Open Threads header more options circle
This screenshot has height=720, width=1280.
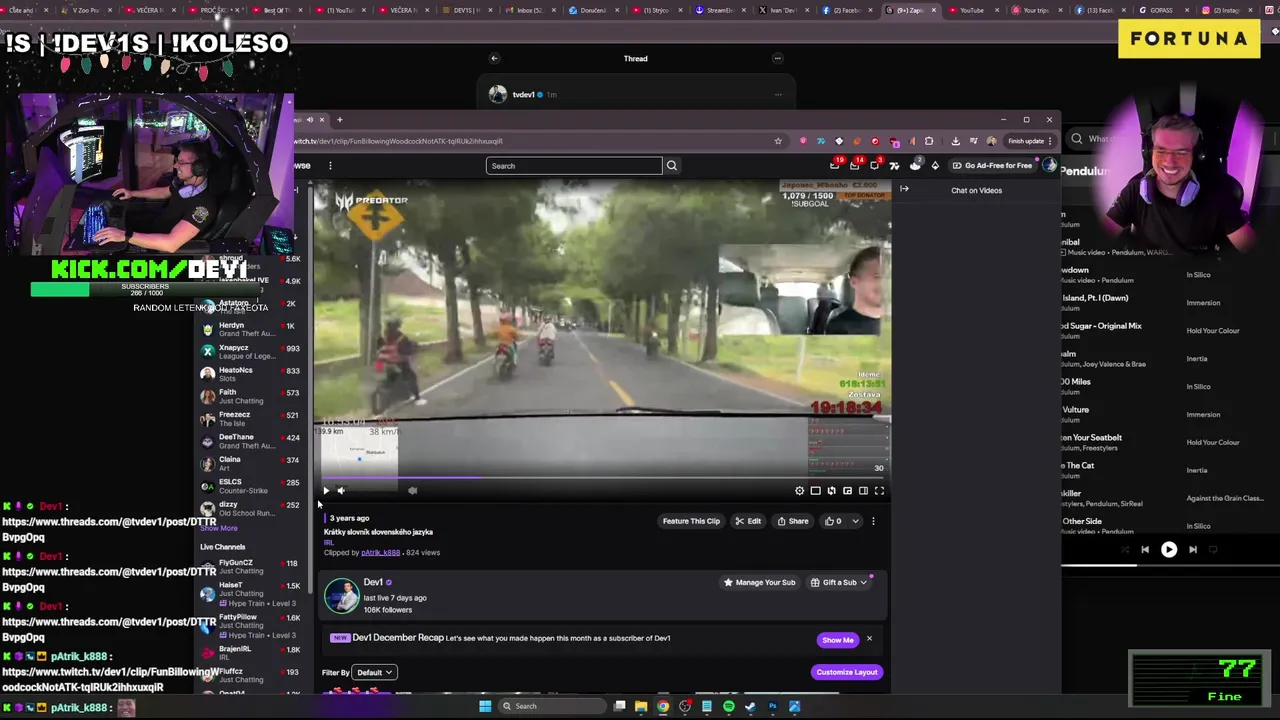pyautogui.click(x=777, y=58)
